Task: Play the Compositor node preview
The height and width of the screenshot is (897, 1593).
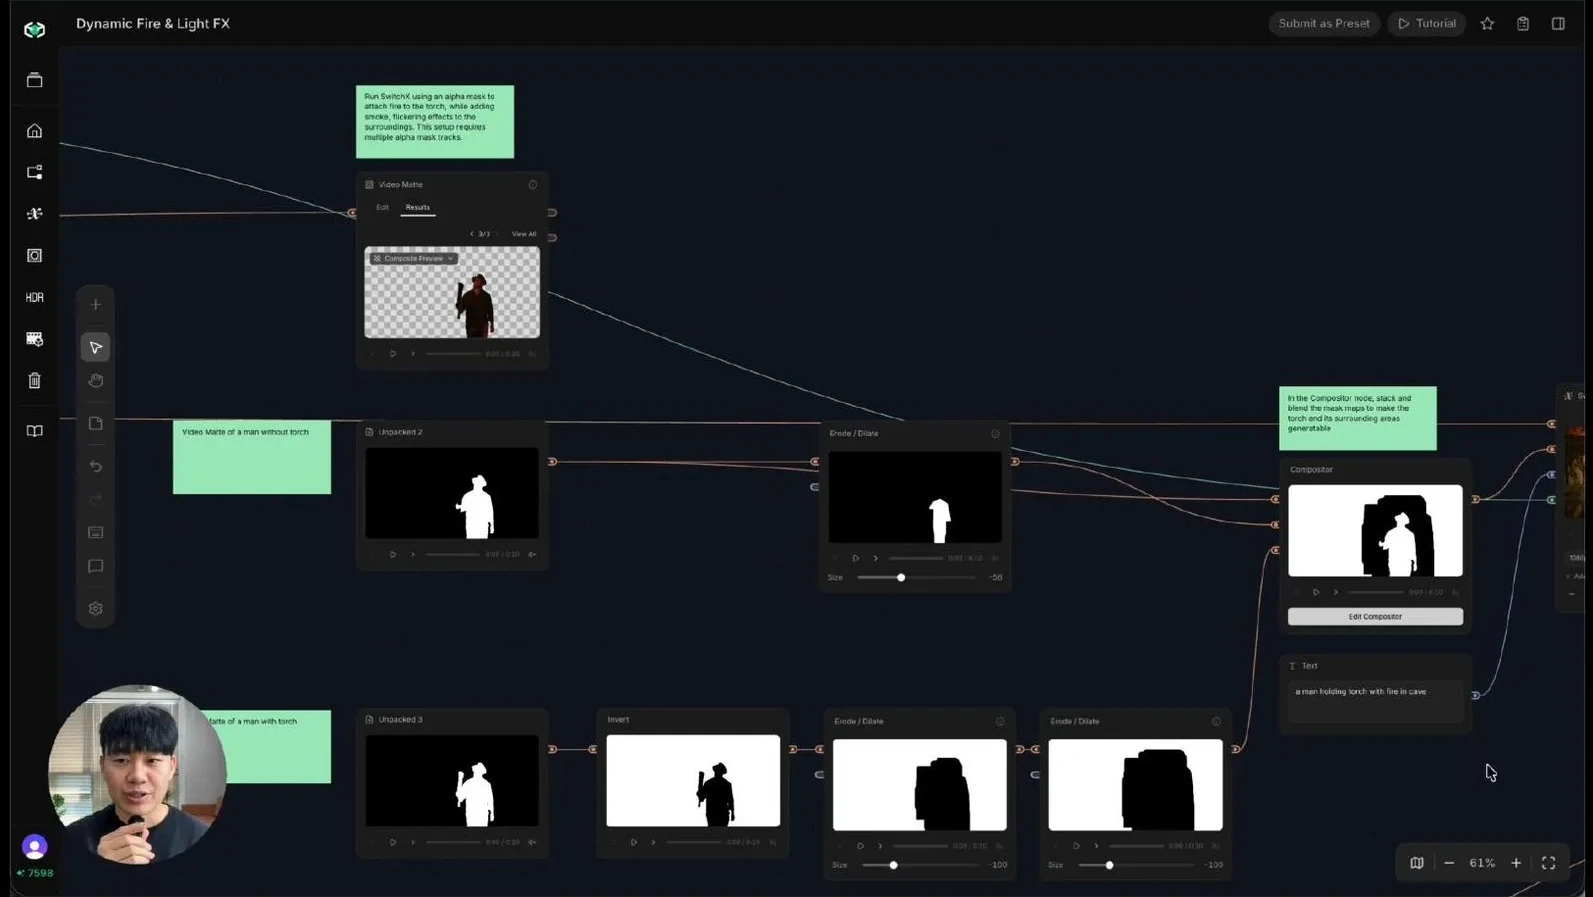Action: (x=1316, y=593)
